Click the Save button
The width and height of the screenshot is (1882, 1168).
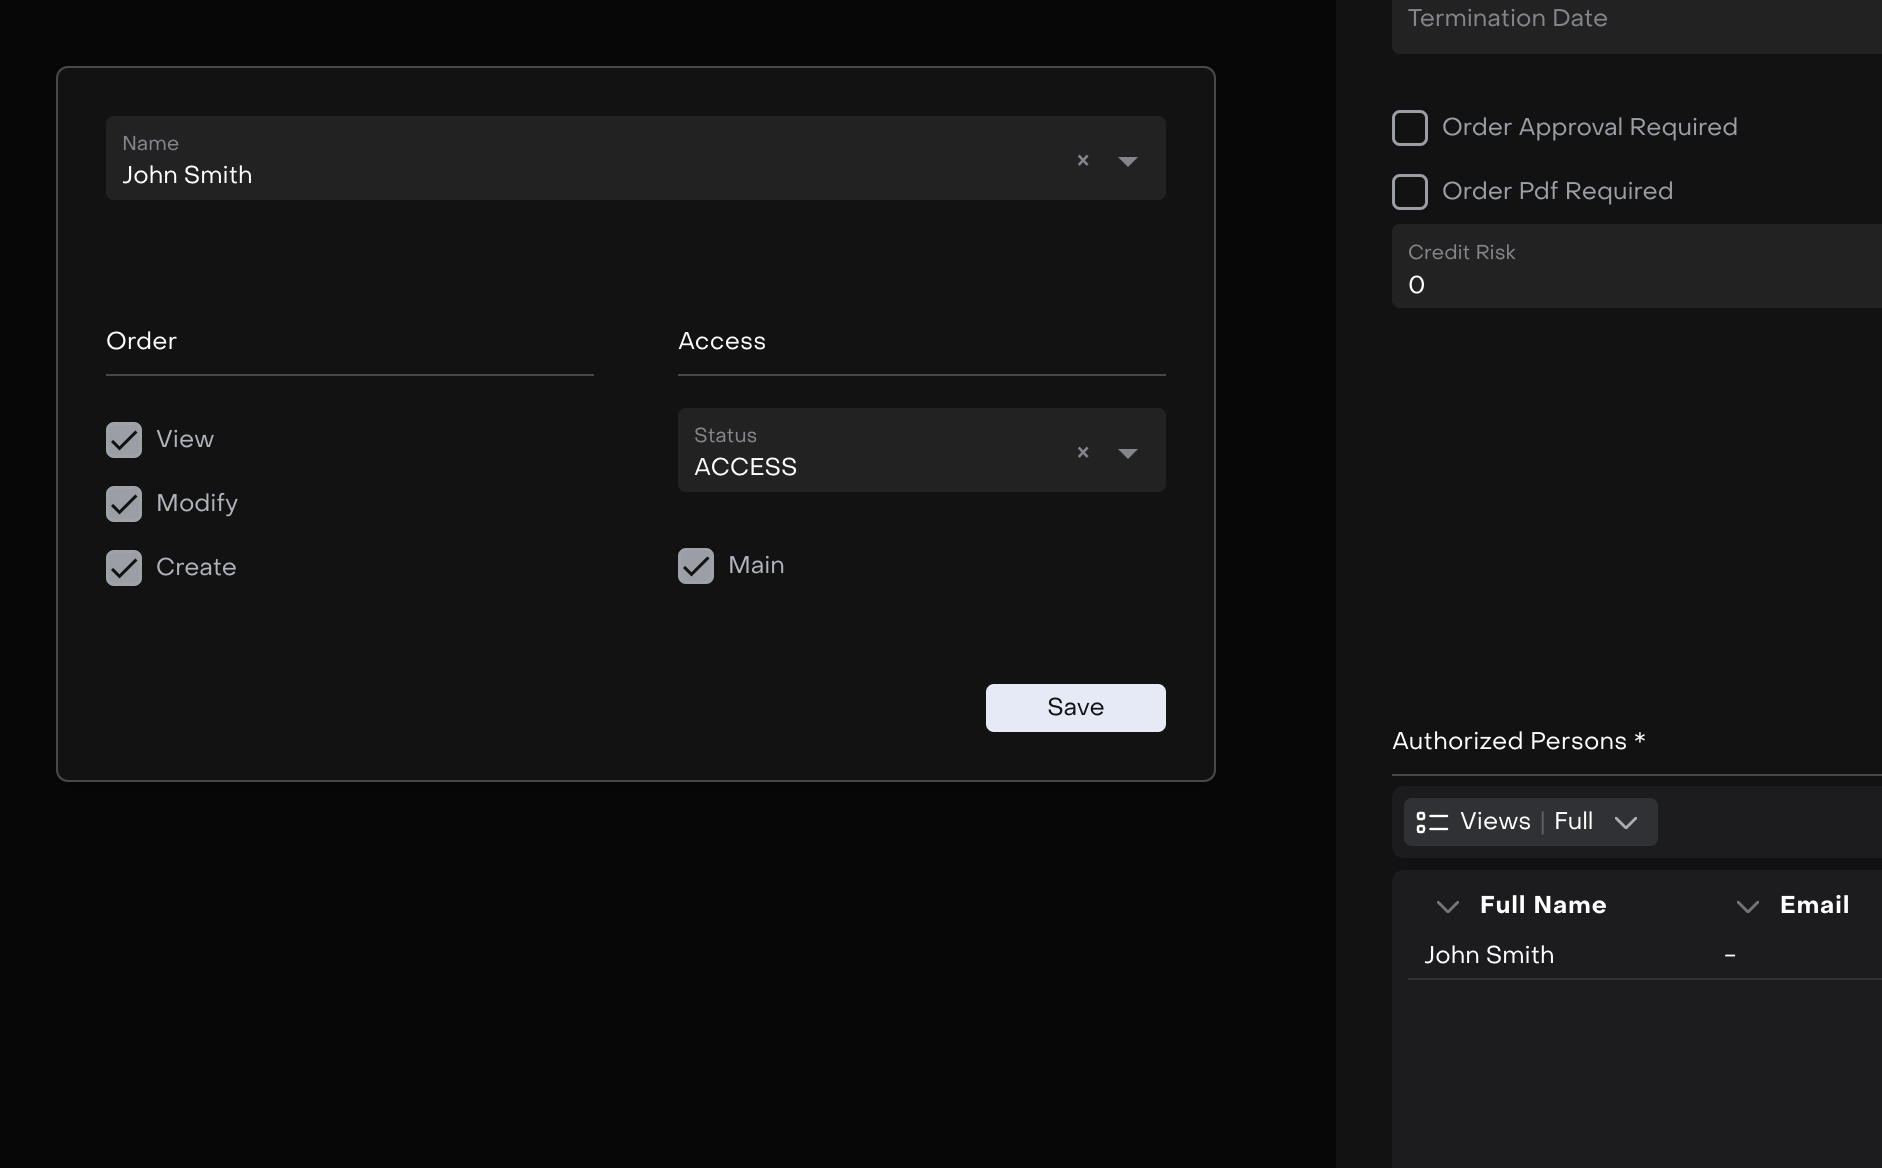[x=1075, y=708]
